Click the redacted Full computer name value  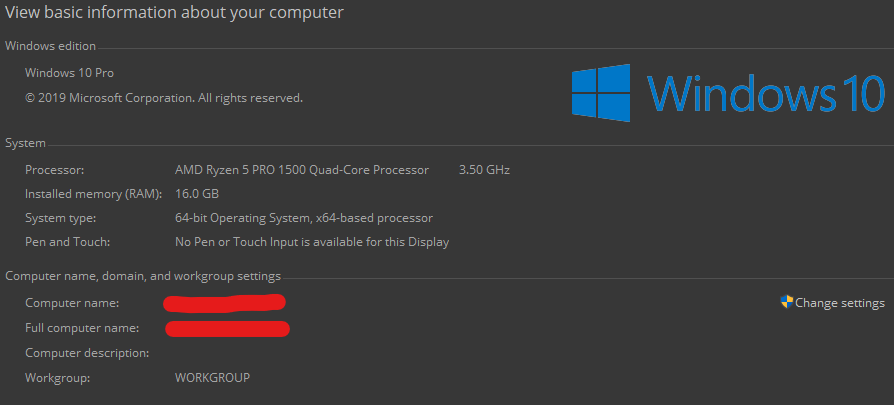[x=227, y=327]
